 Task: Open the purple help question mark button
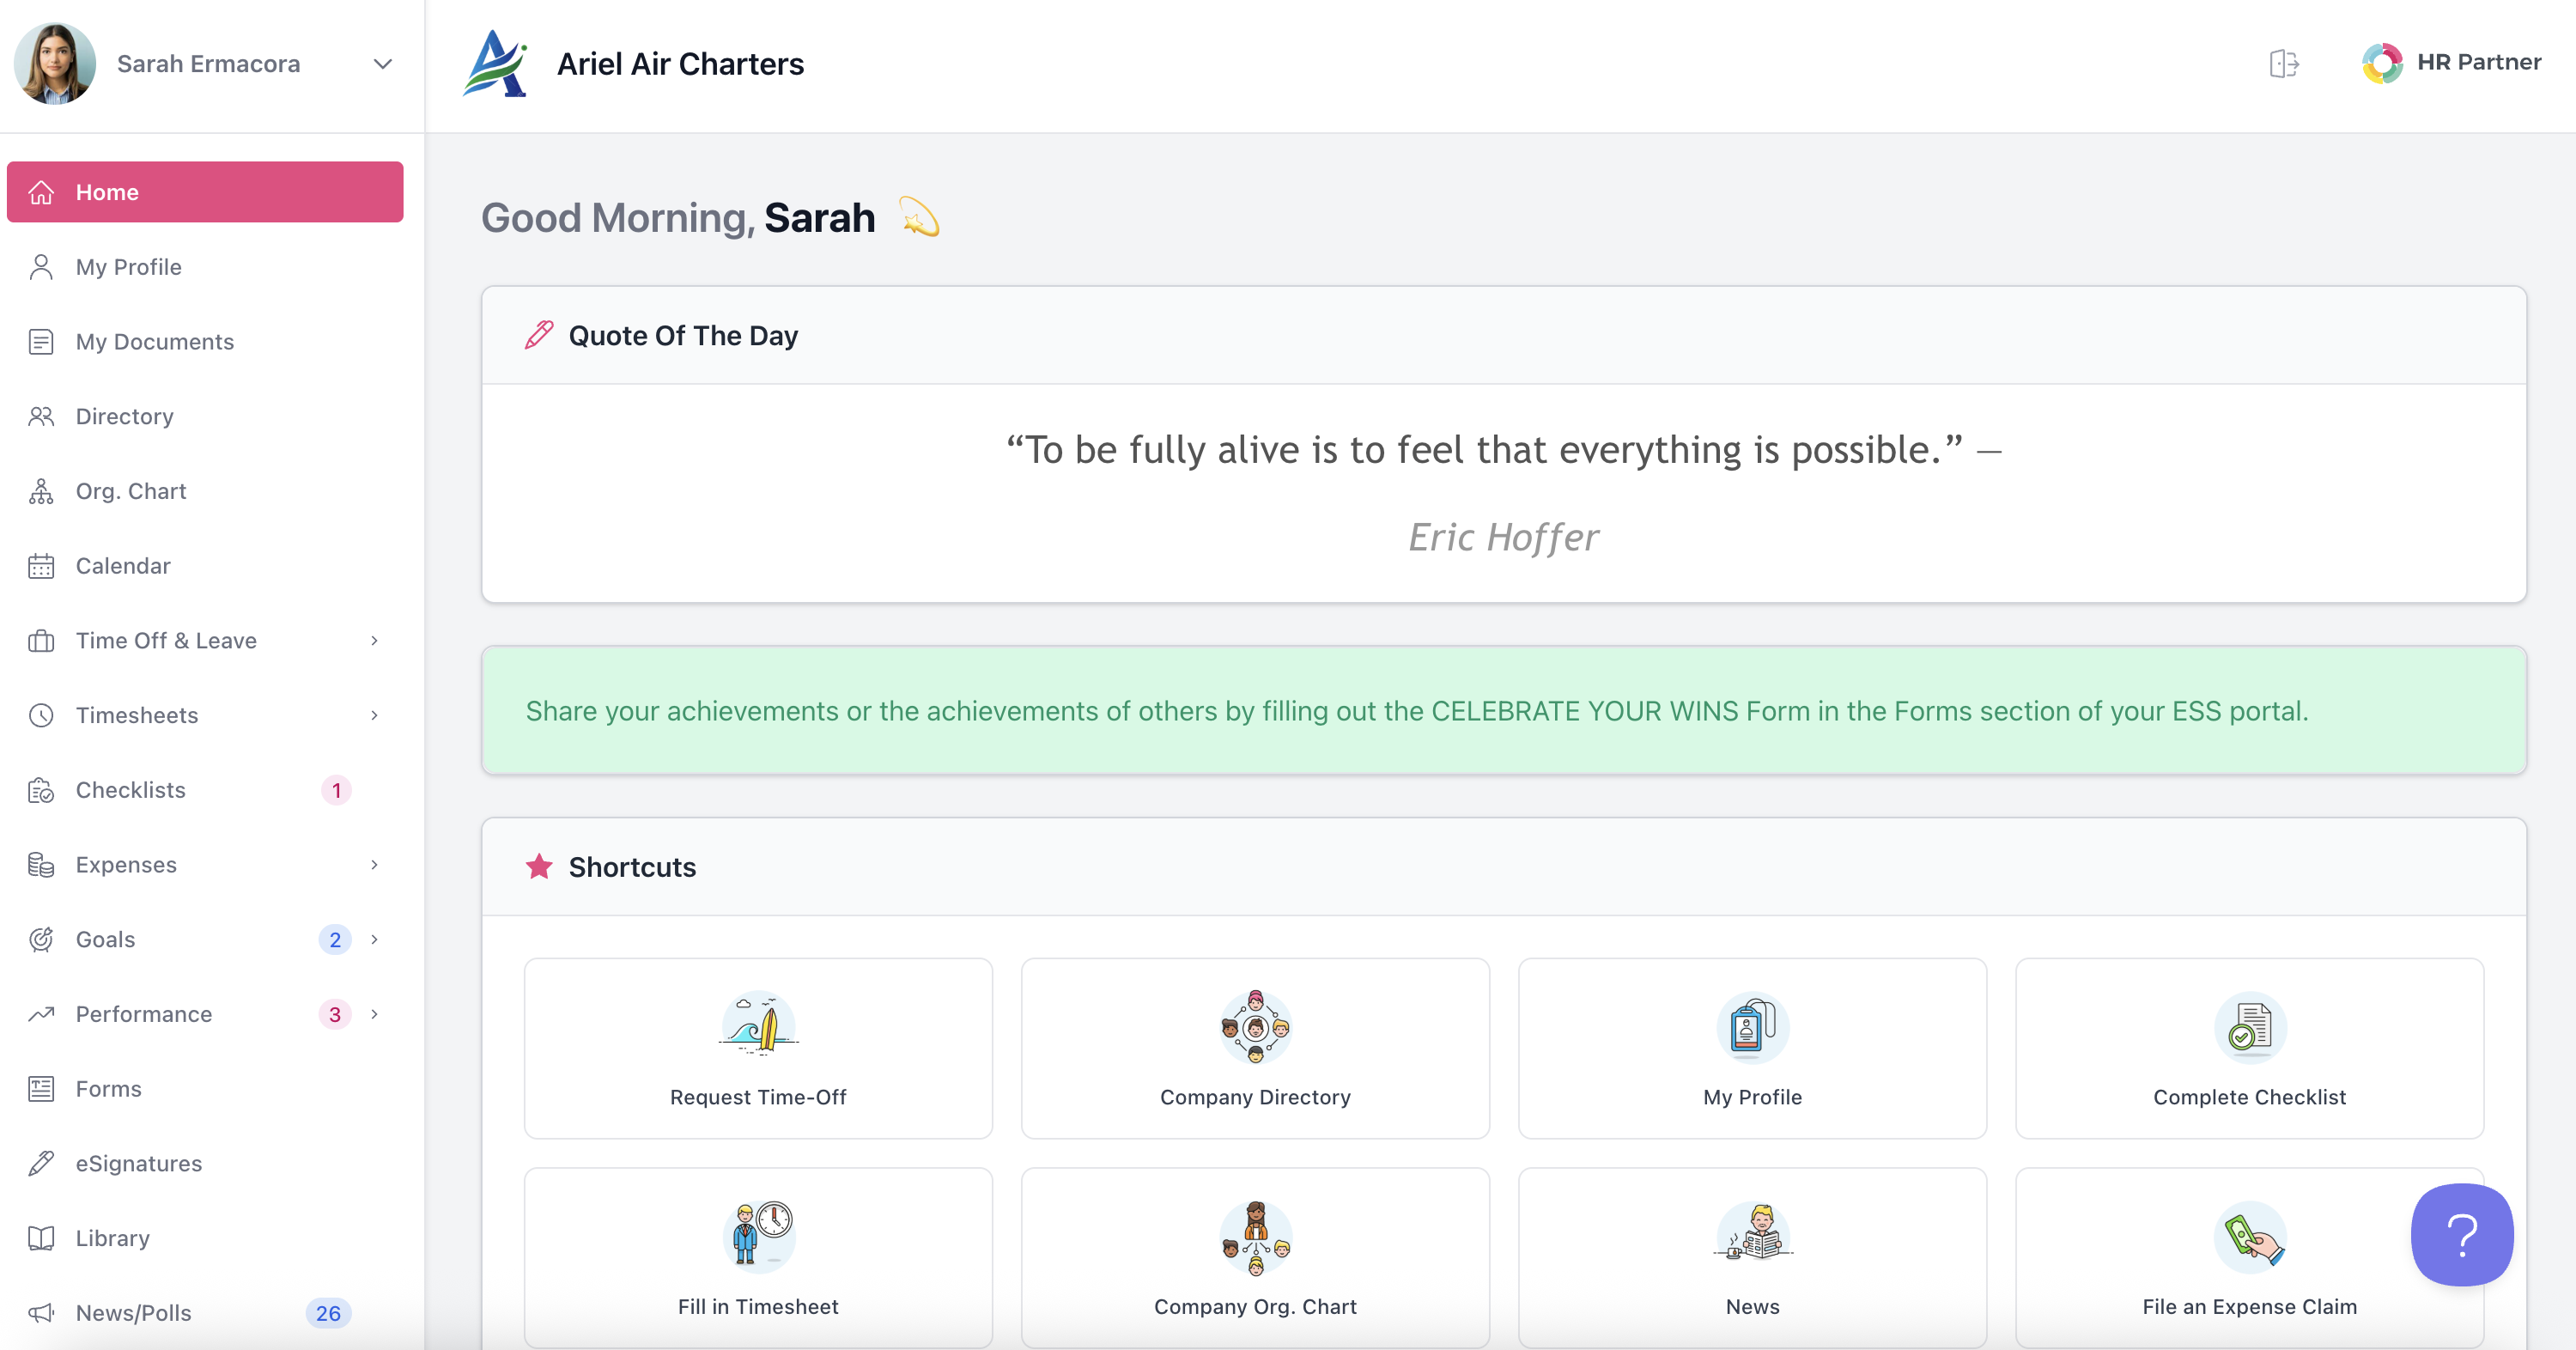(2461, 1234)
